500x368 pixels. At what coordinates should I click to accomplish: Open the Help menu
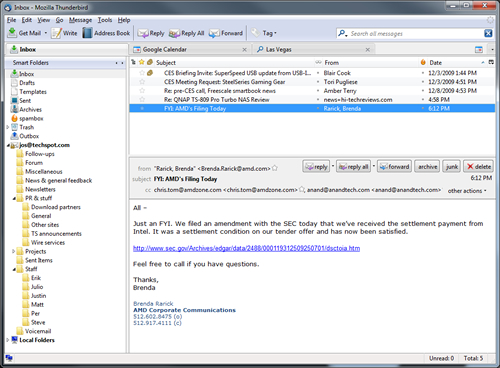coord(124,20)
